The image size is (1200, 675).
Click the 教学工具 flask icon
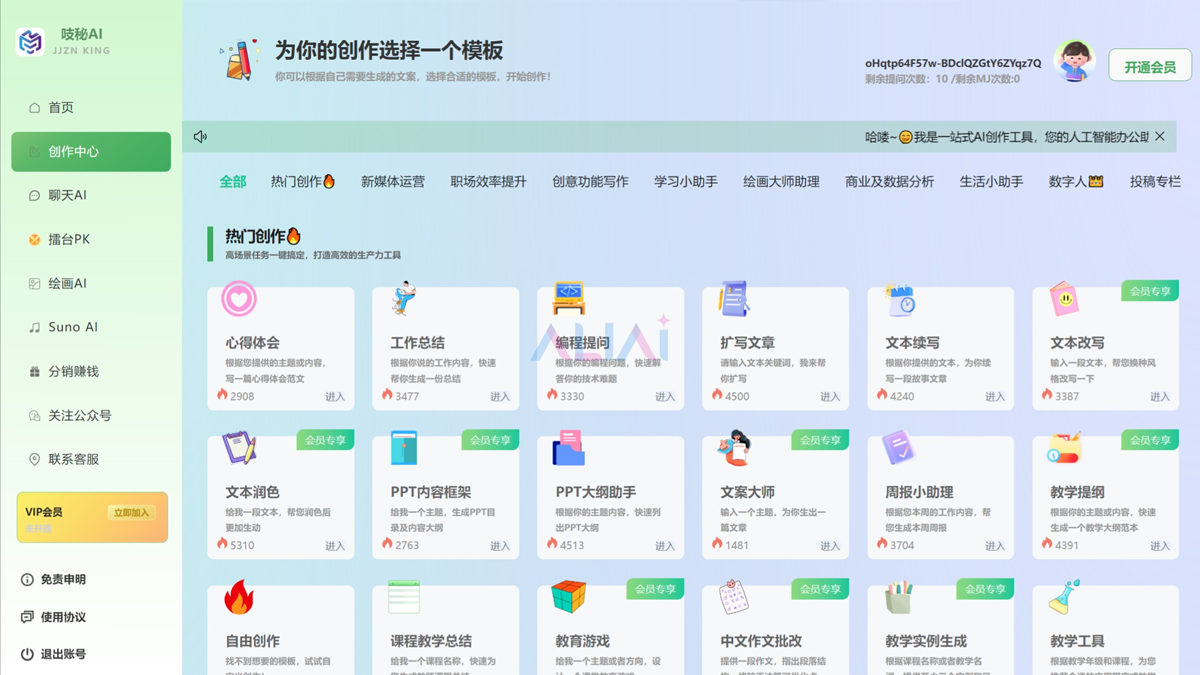[x=1064, y=598]
